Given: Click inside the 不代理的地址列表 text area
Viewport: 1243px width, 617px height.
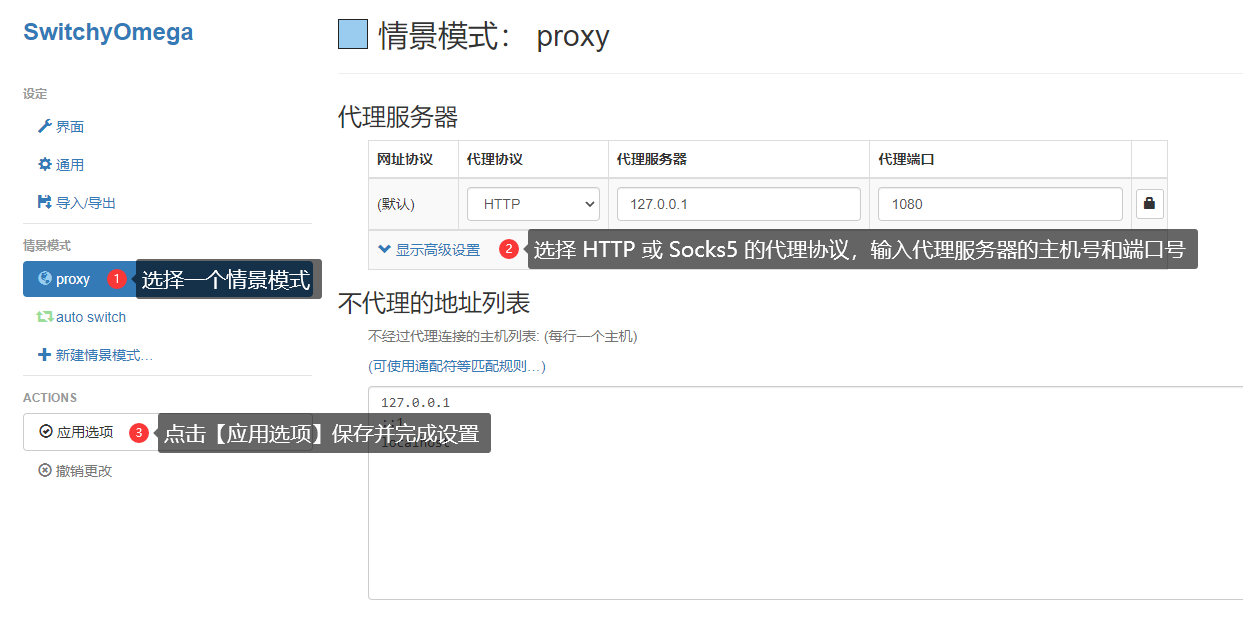Looking at the screenshot, I should [x=800, y=520].
